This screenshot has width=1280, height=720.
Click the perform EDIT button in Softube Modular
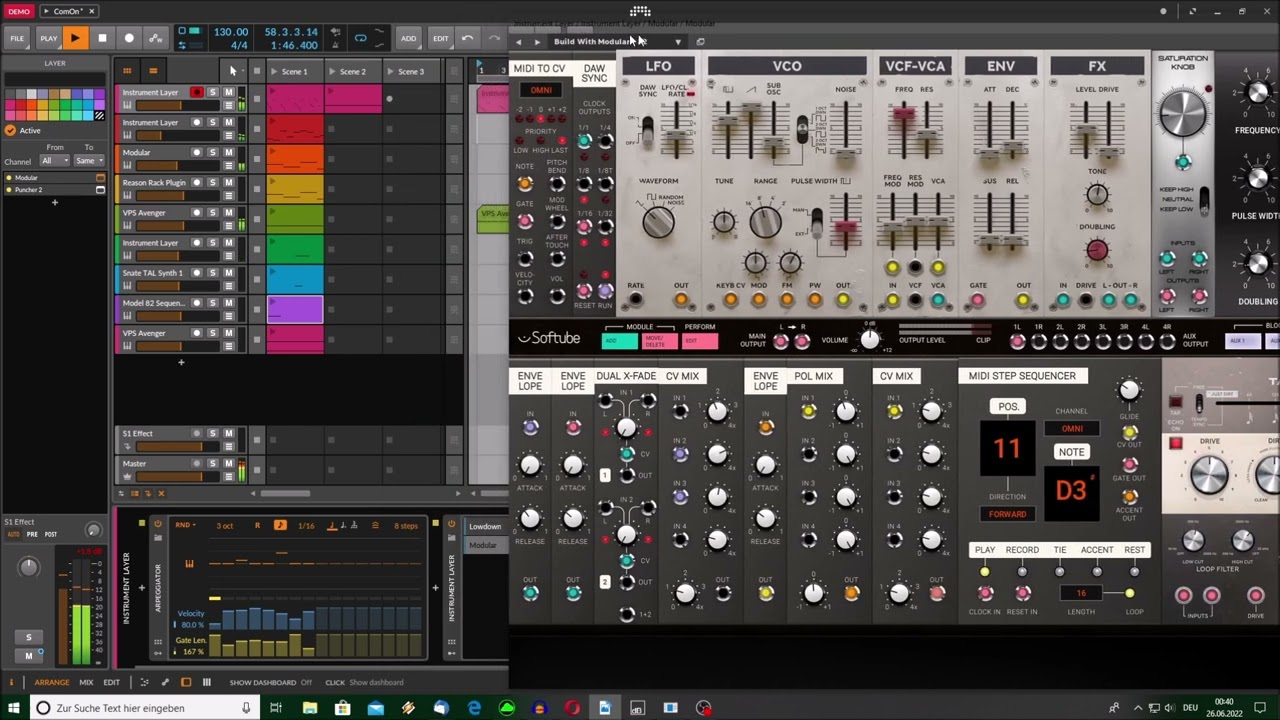[699, 341]
